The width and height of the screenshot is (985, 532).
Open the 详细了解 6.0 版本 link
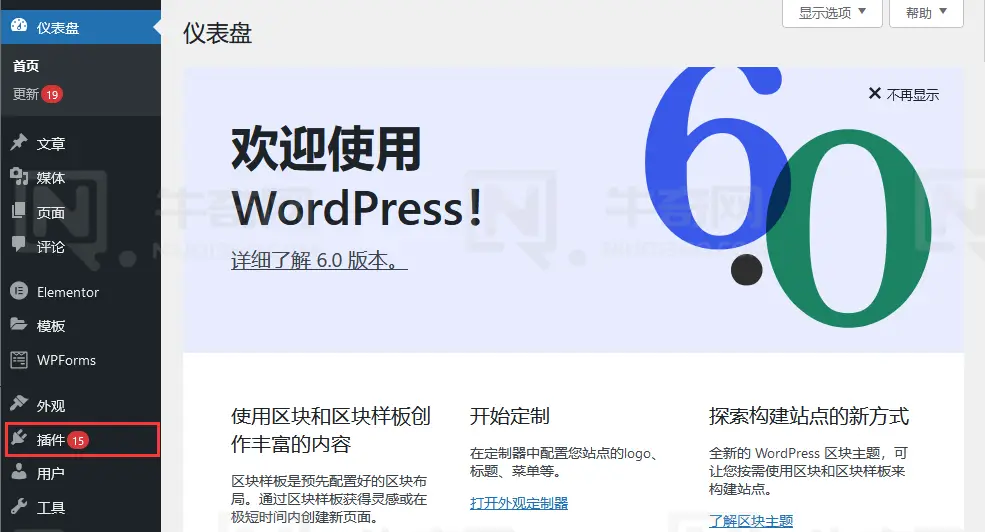[319, 260]
